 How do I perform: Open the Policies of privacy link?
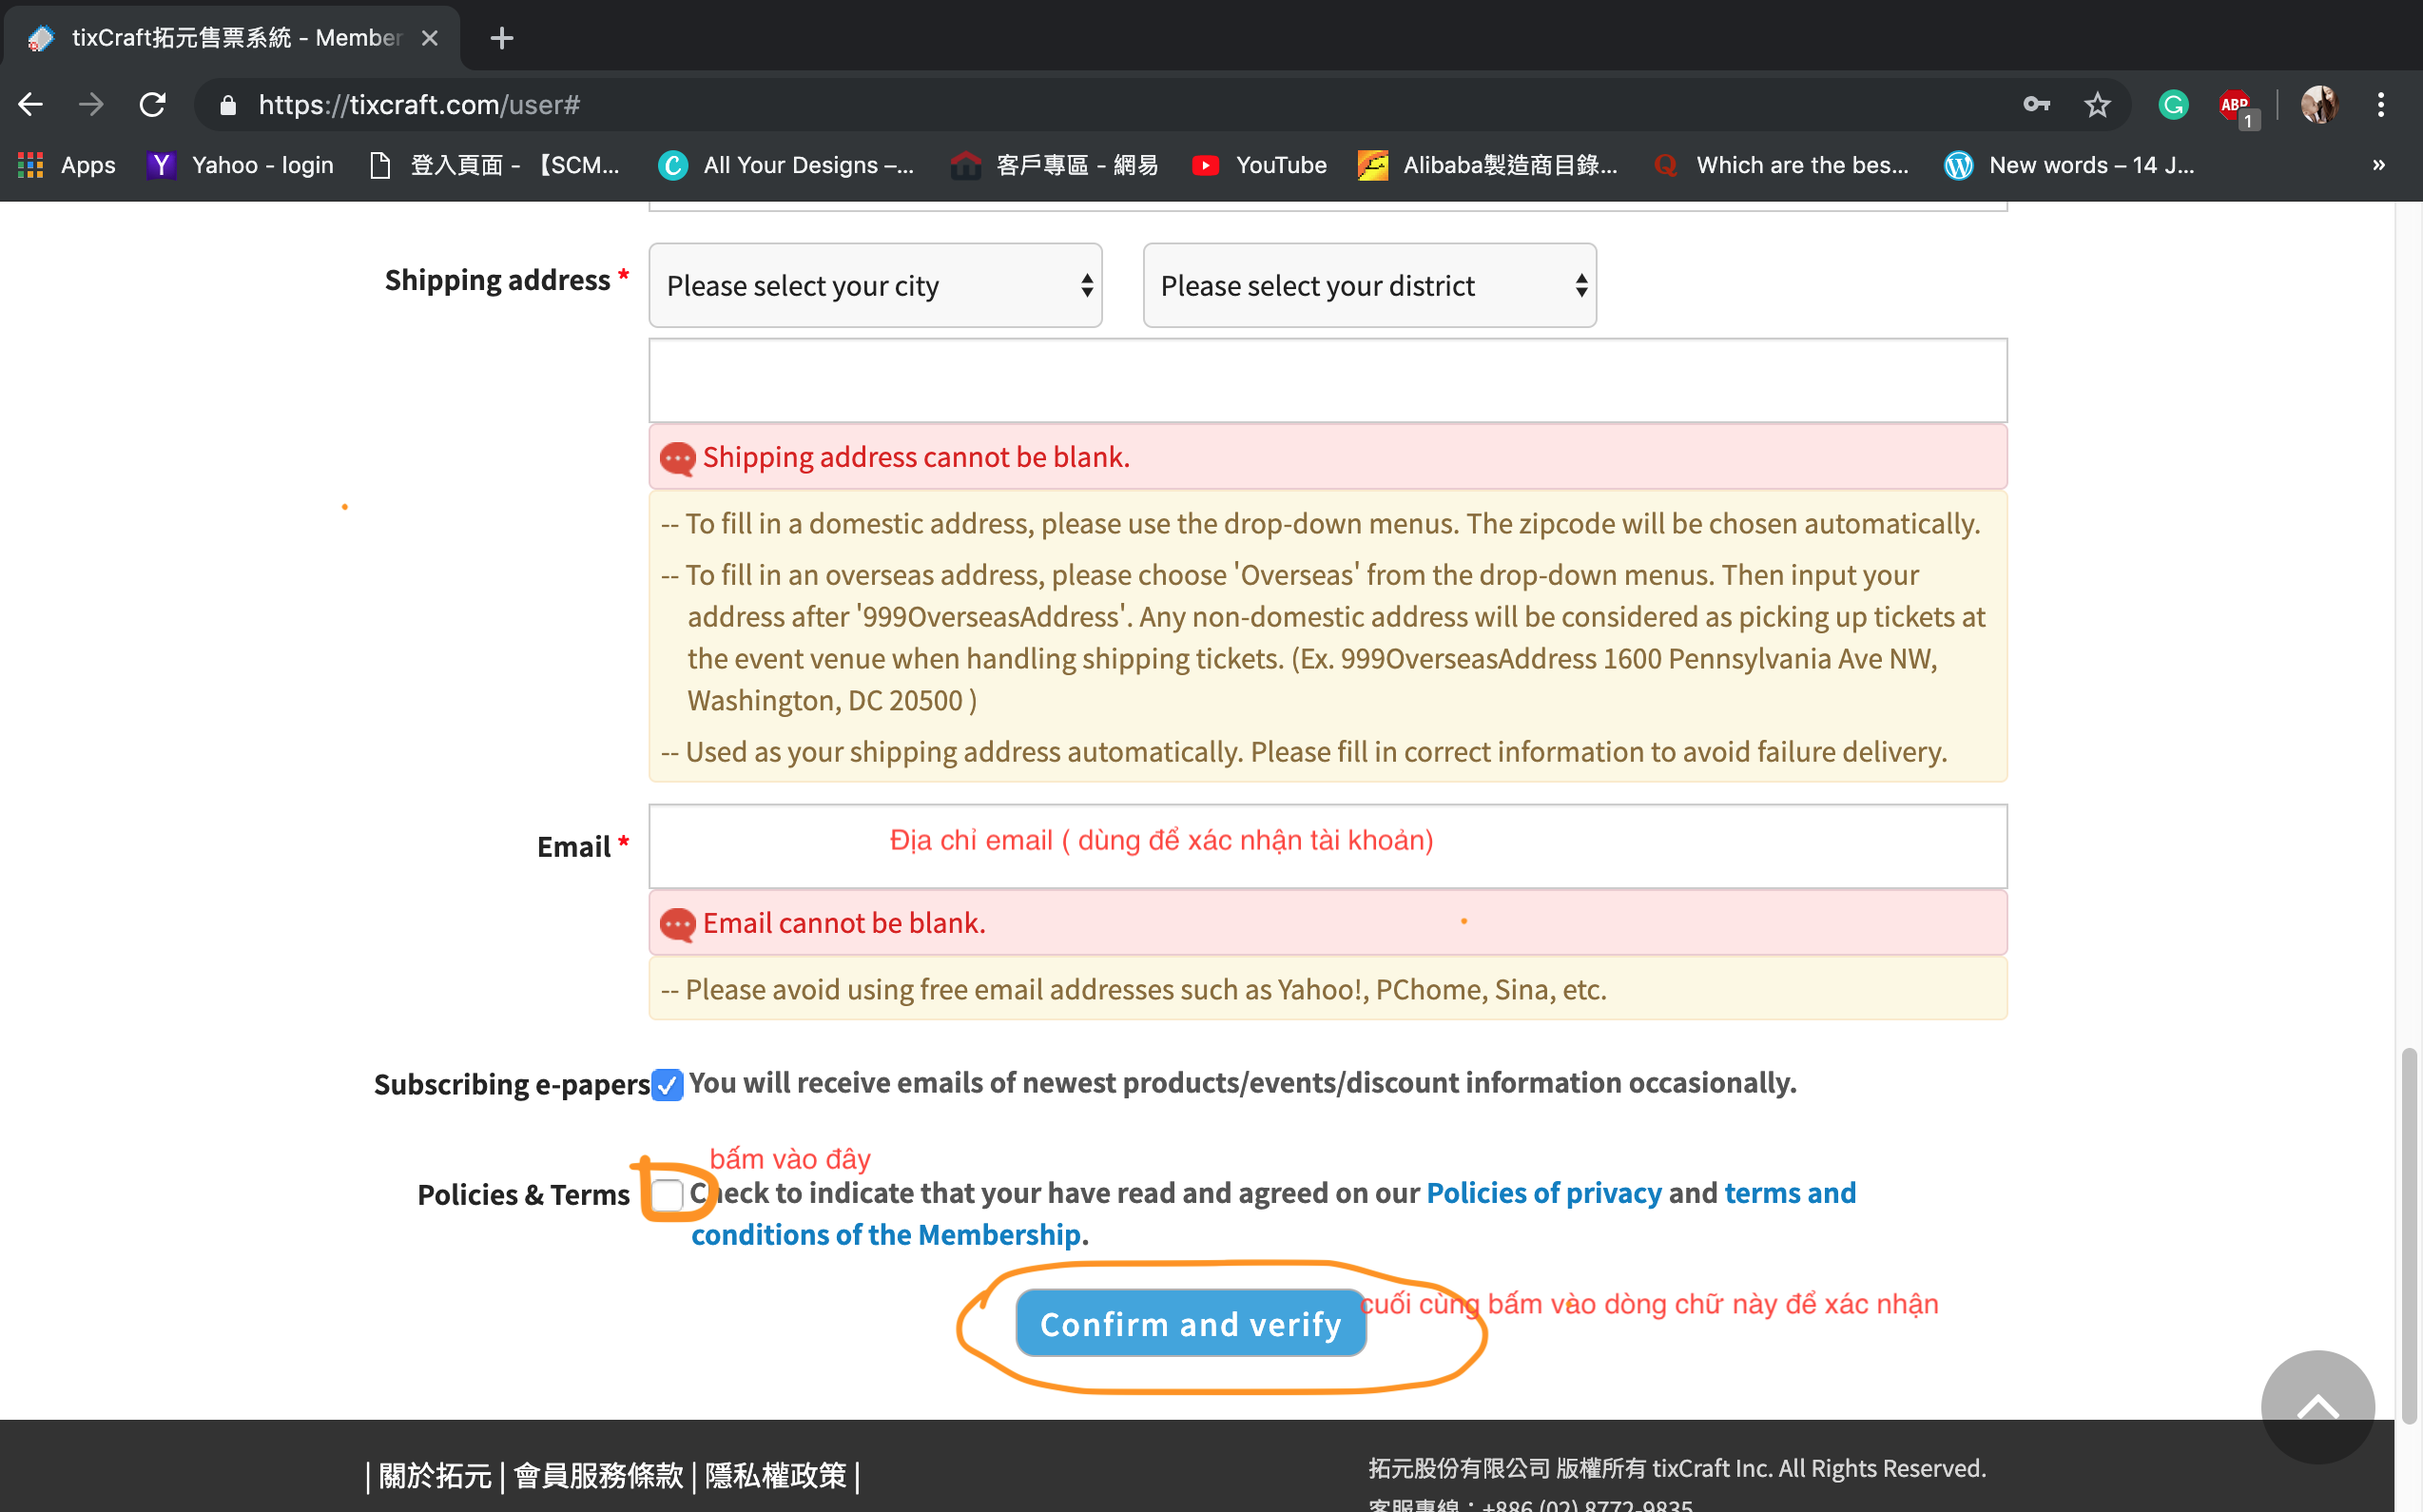pos(1543,1193)
